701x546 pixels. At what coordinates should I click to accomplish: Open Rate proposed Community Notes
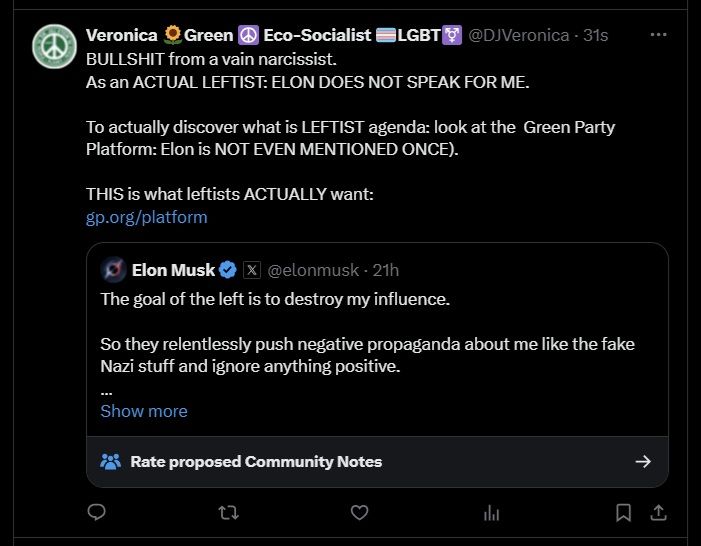[x=377, y=461]
